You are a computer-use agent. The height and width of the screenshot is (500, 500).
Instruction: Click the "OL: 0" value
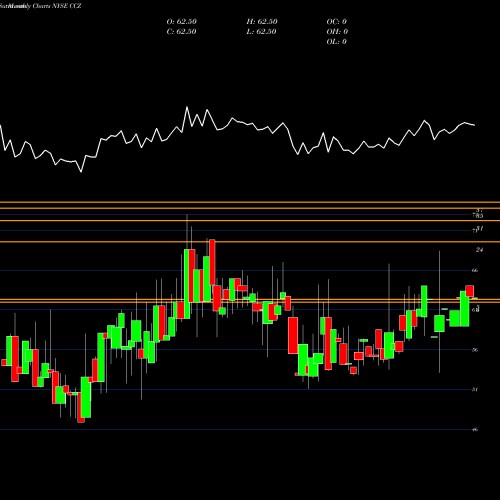[337, 42]
